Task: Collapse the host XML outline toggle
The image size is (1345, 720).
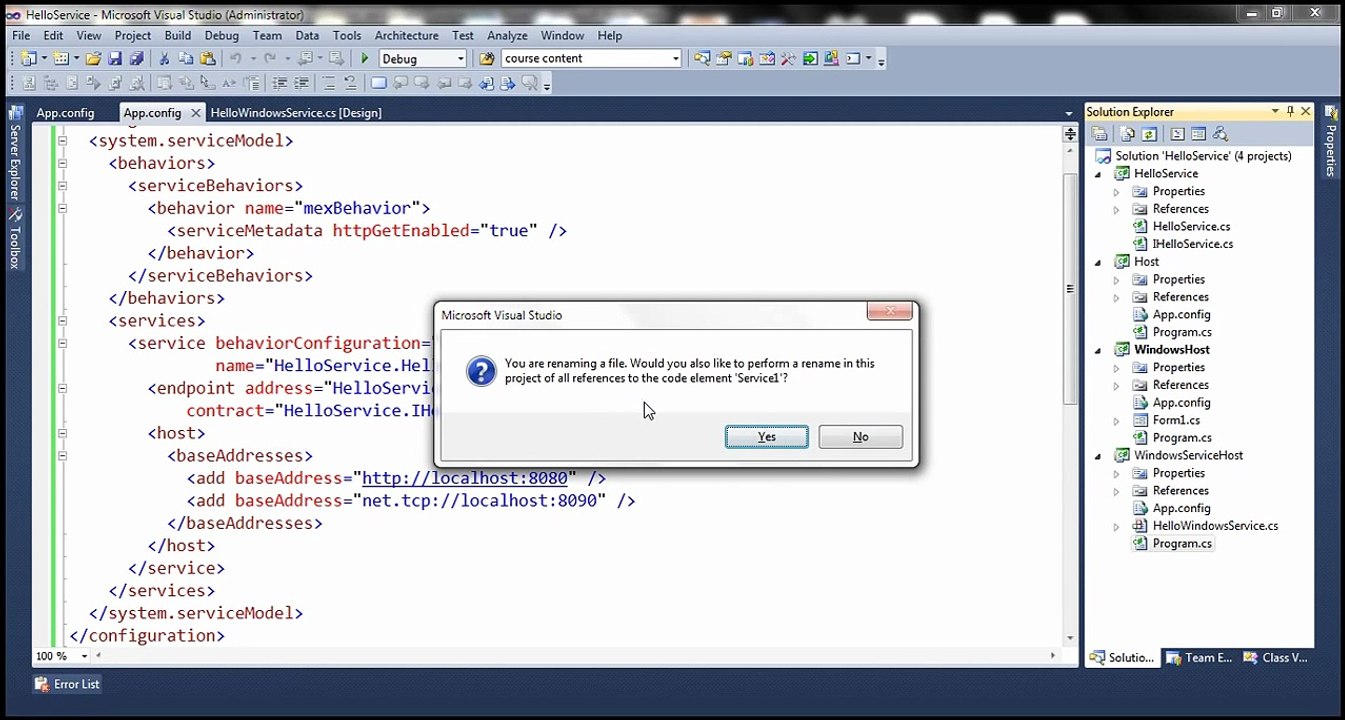Action: pos(62,433)
